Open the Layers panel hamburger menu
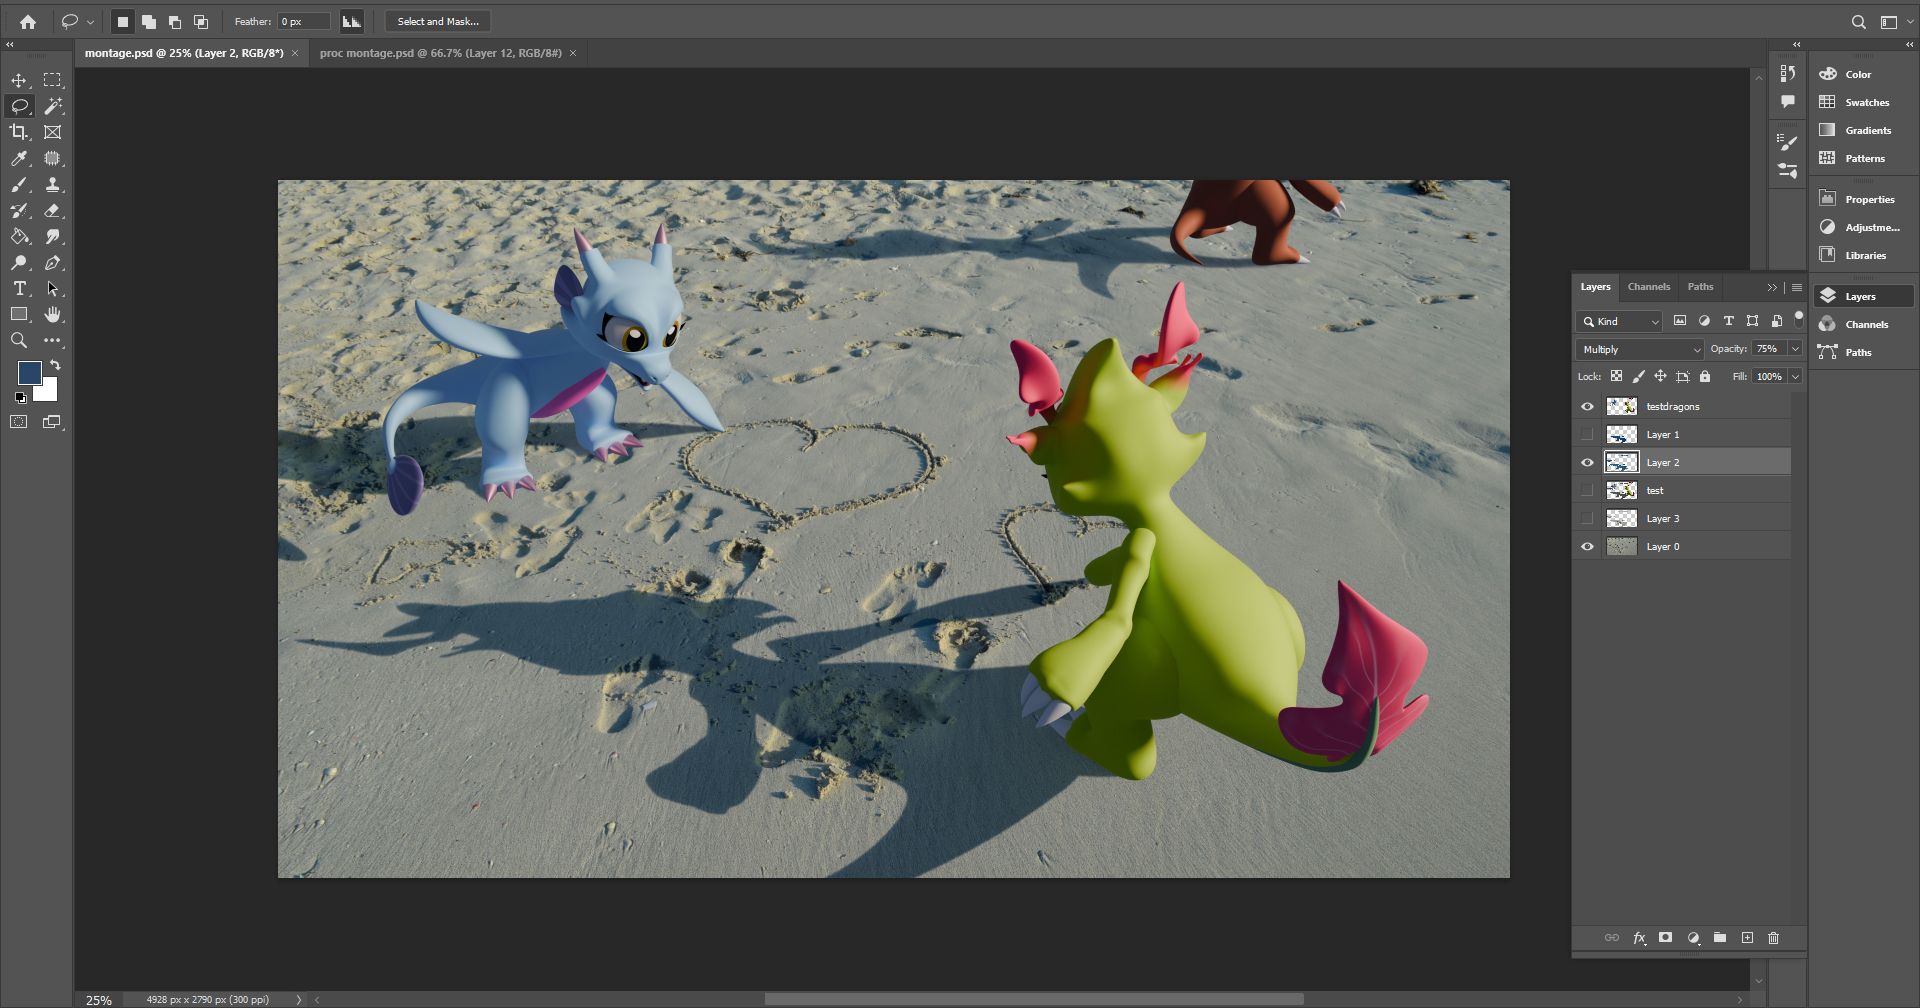1920x1008 pixels. [x=1797, y=288]
